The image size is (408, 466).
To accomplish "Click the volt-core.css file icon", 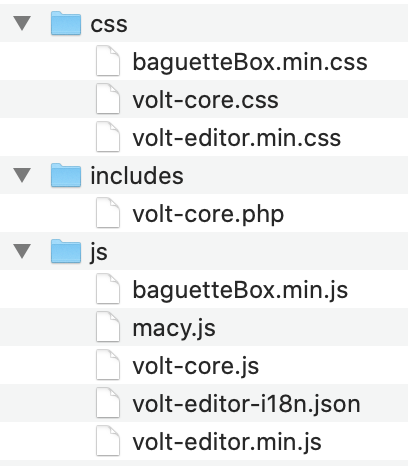I will click(108, 99).
